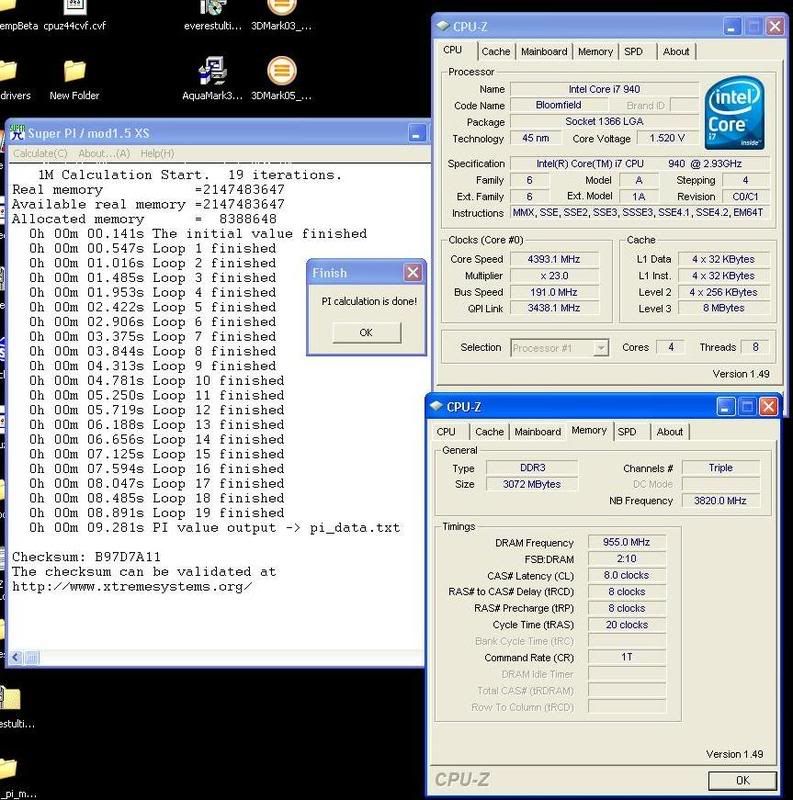Select Mainboard tab in lower CPU-Z window
793x800 pixels.
[x=537, y=432]
